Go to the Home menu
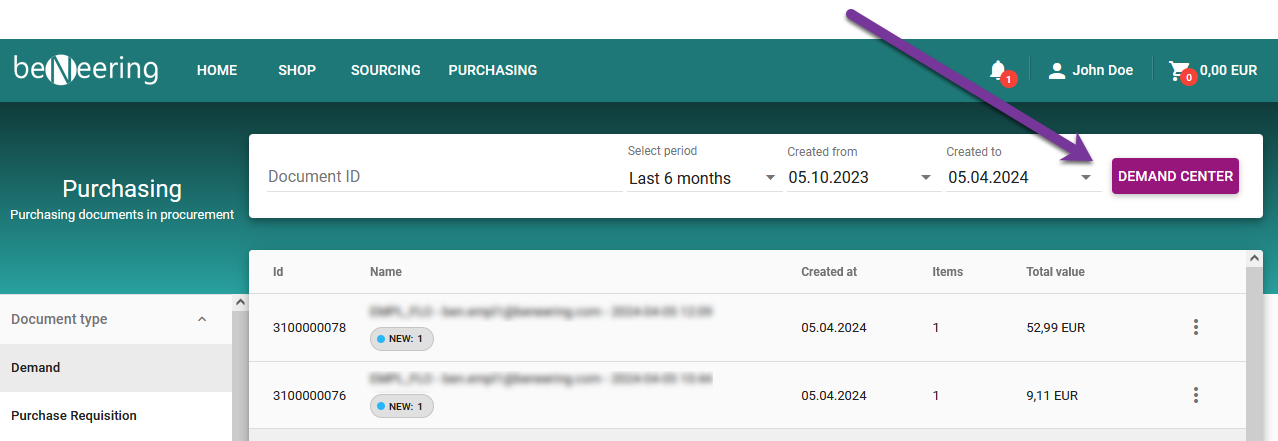The image size is (1278, 441). 217,71
